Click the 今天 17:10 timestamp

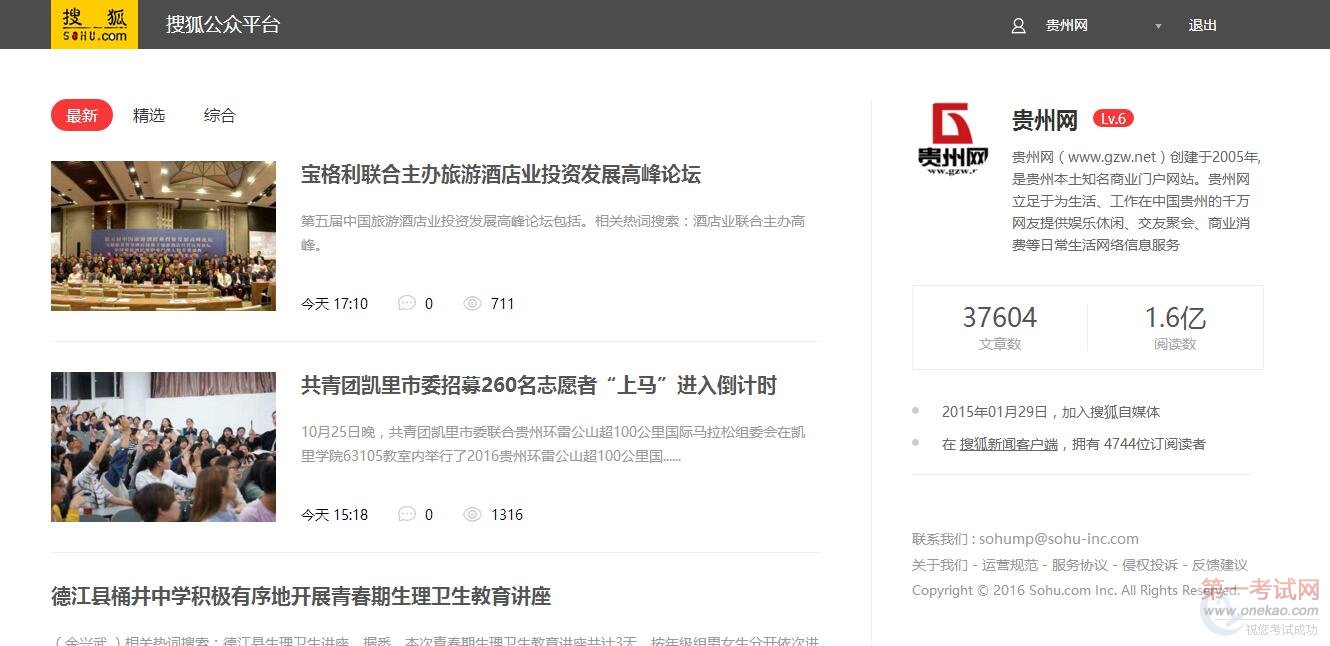tap(334, 303)
